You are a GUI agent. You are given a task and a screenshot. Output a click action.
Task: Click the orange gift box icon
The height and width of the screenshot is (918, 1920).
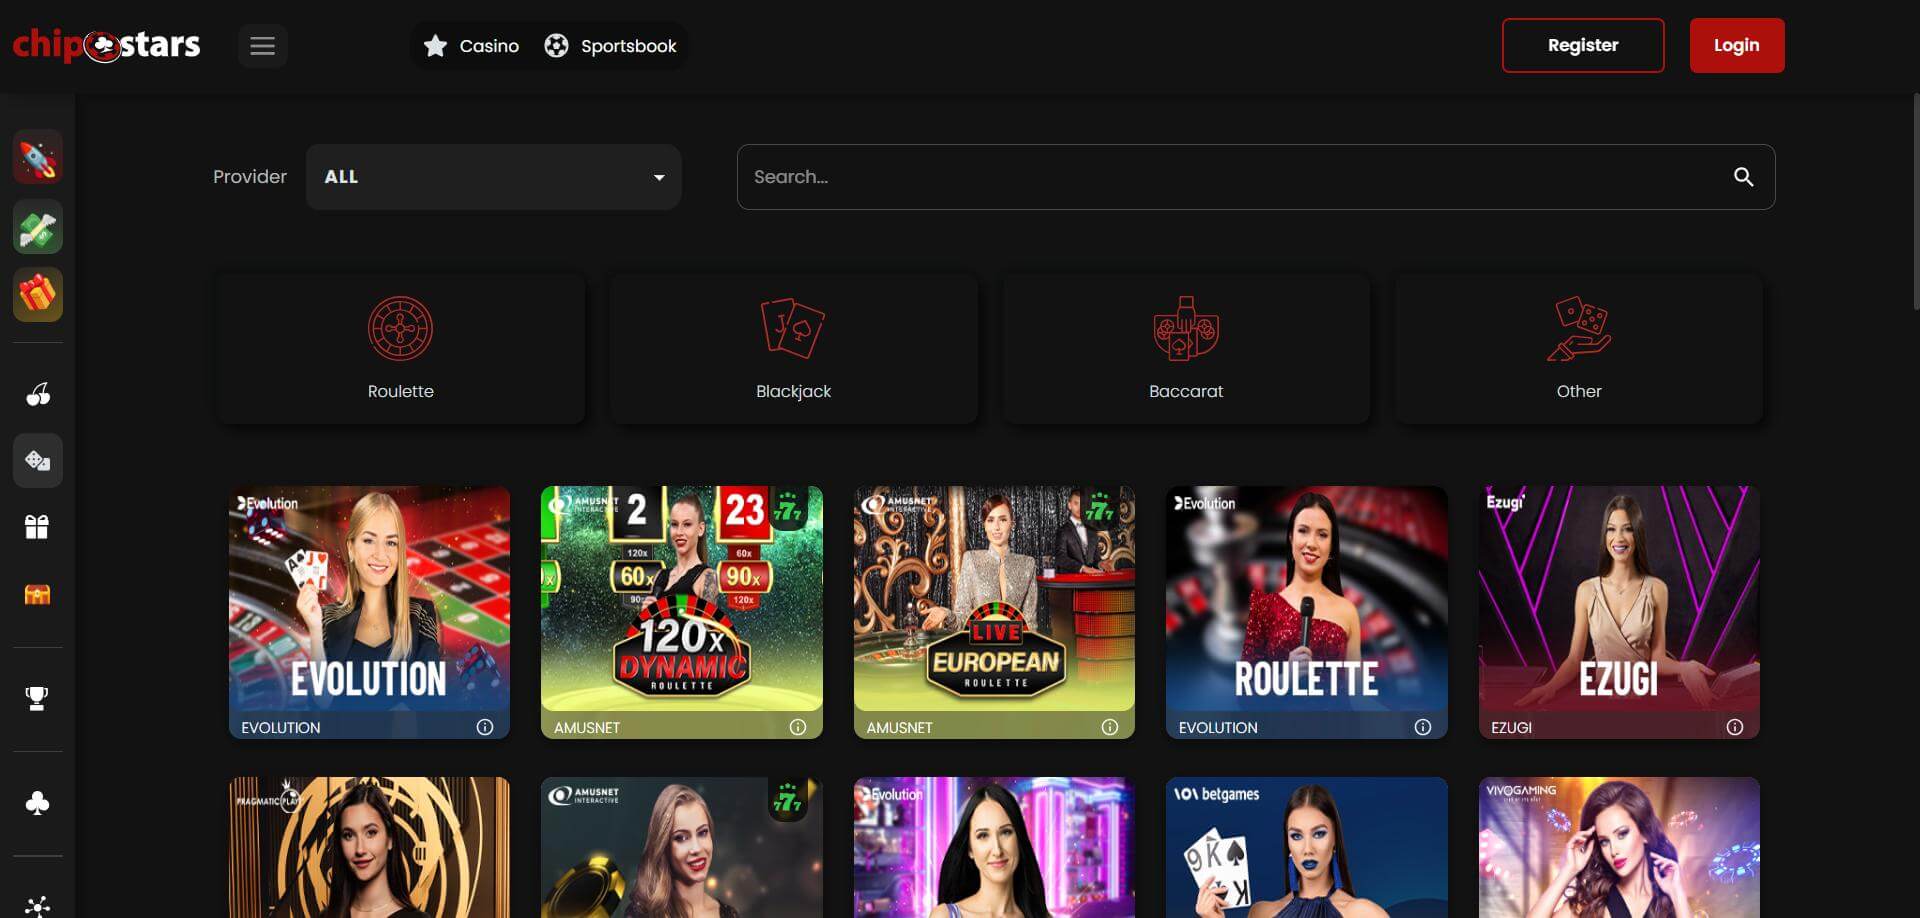point(38,295)
